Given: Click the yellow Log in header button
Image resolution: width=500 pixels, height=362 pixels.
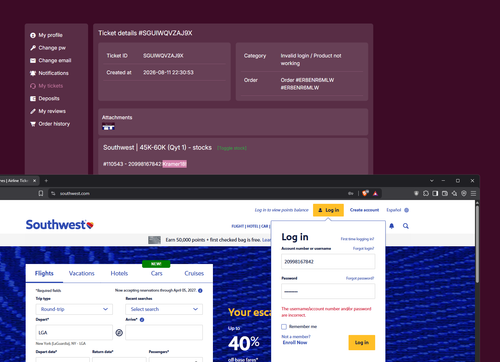Looking at the screenshot, I should pyautogui.click(x=328, y=210).
